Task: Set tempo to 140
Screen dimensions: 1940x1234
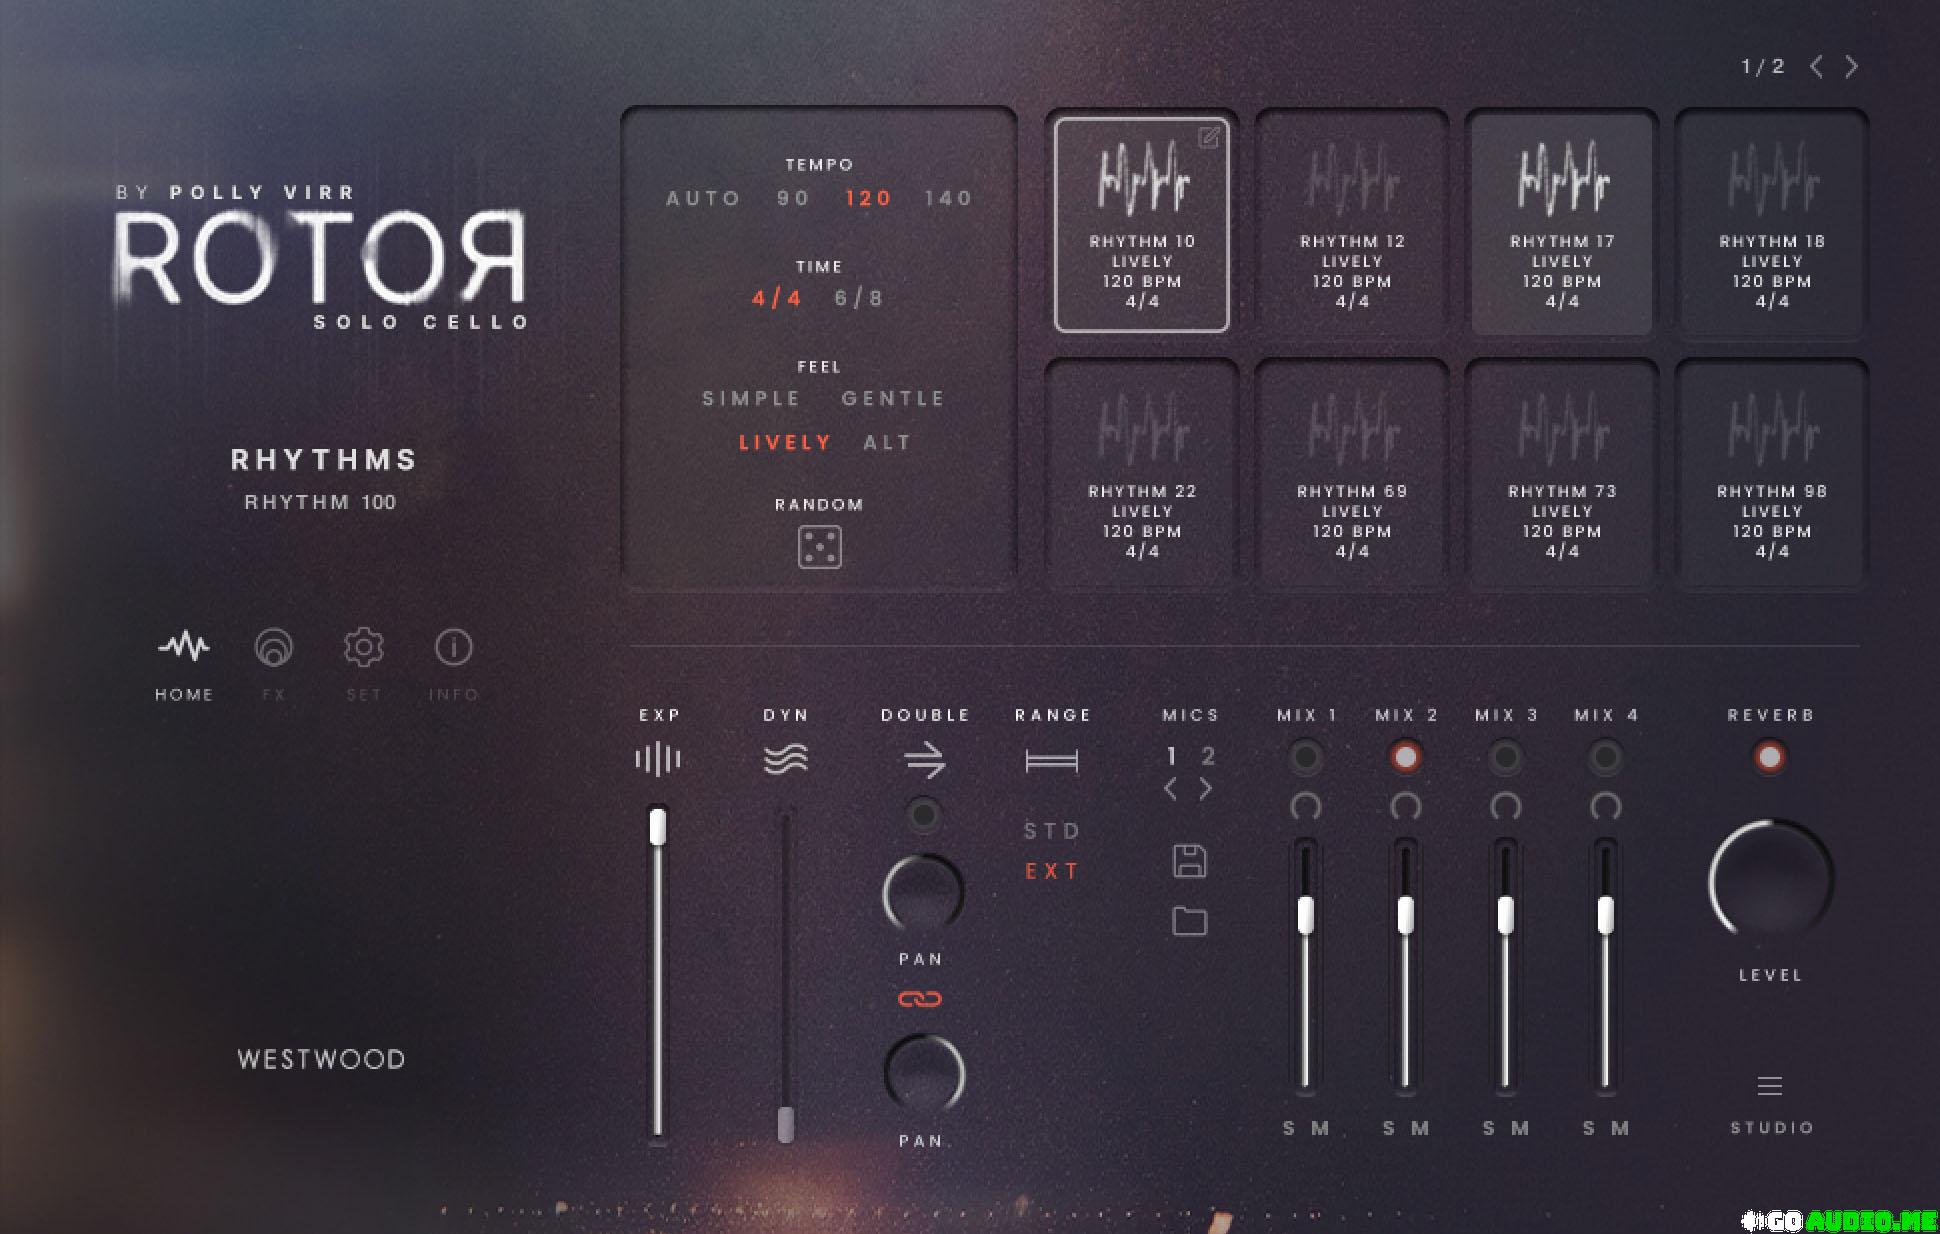Action: 948,198
